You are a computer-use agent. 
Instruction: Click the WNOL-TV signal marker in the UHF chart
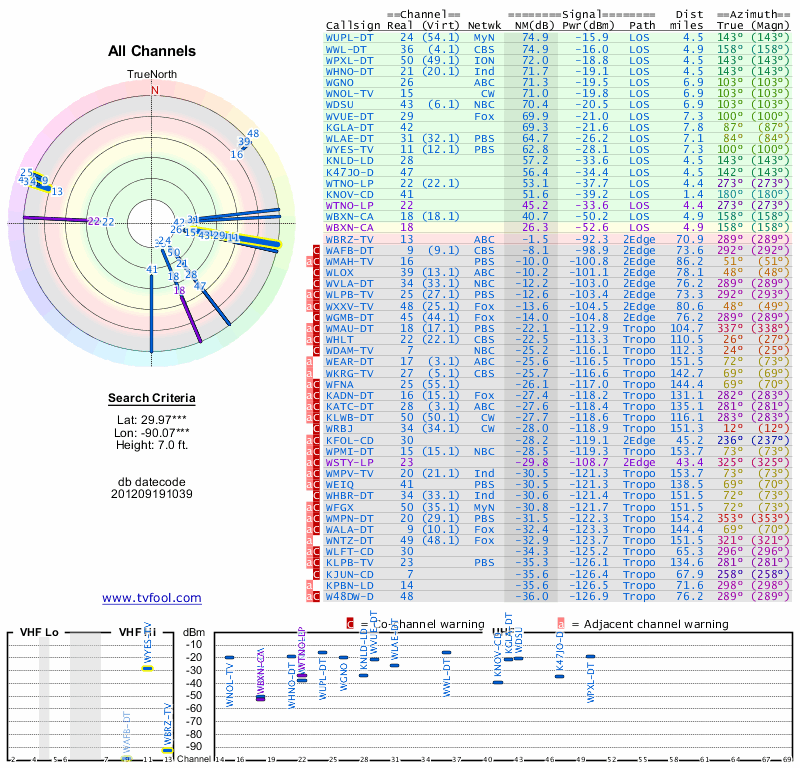pyautogui.click(x=230, y=658)
